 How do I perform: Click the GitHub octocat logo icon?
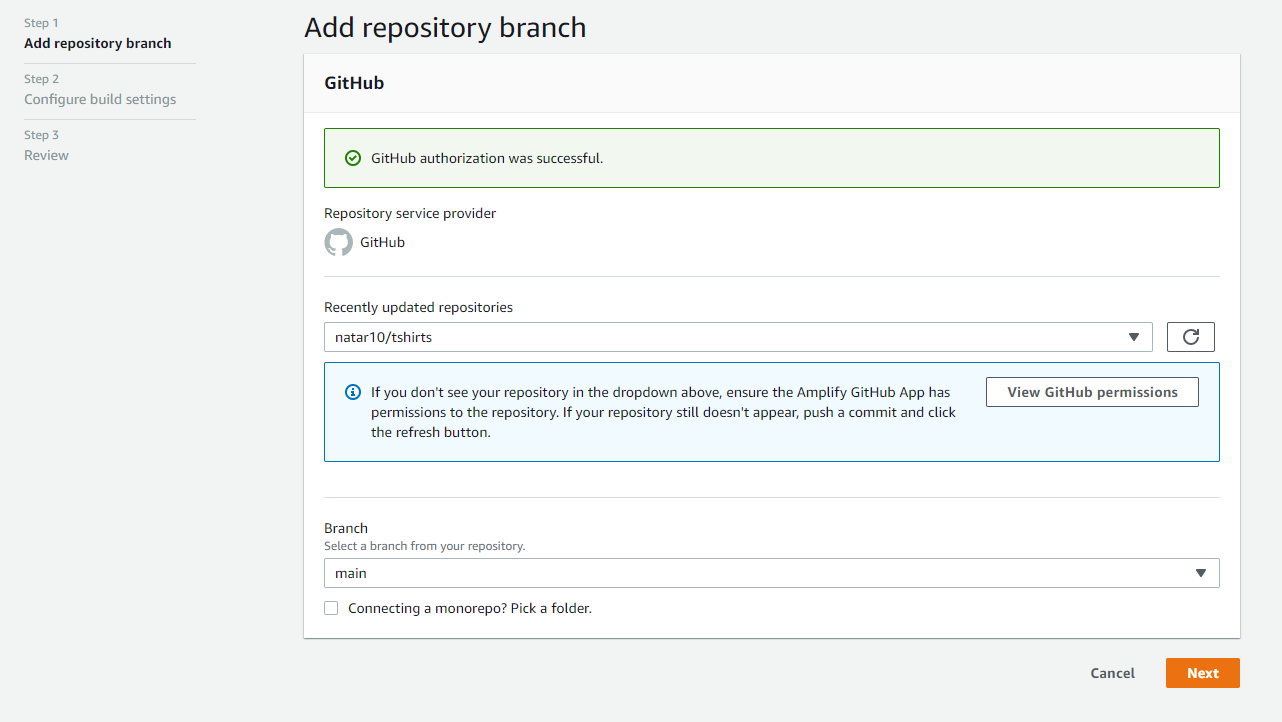coord(339,242)
